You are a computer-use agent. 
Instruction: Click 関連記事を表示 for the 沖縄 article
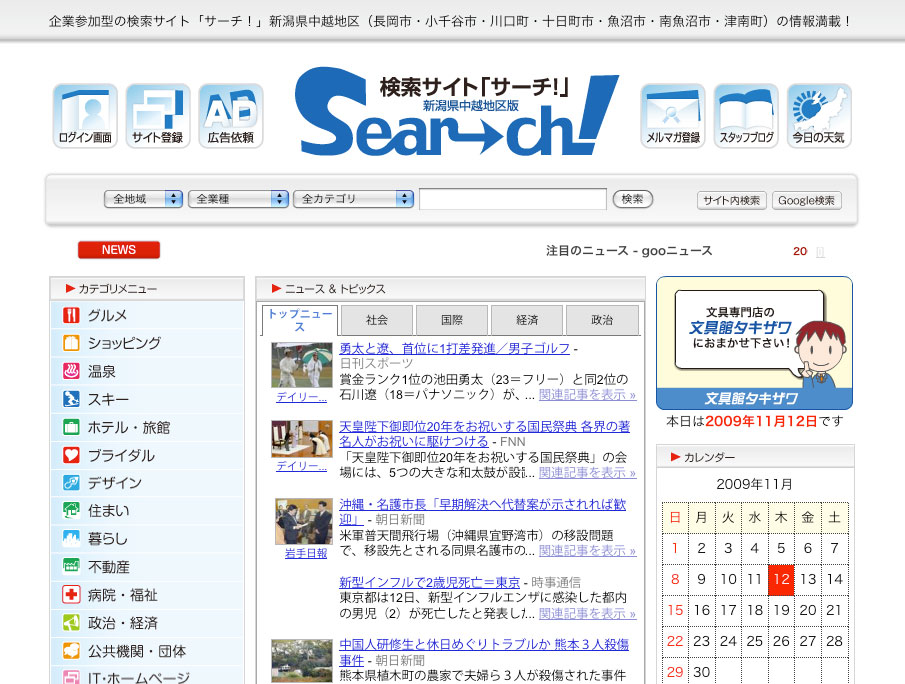(x=587, y=551)
